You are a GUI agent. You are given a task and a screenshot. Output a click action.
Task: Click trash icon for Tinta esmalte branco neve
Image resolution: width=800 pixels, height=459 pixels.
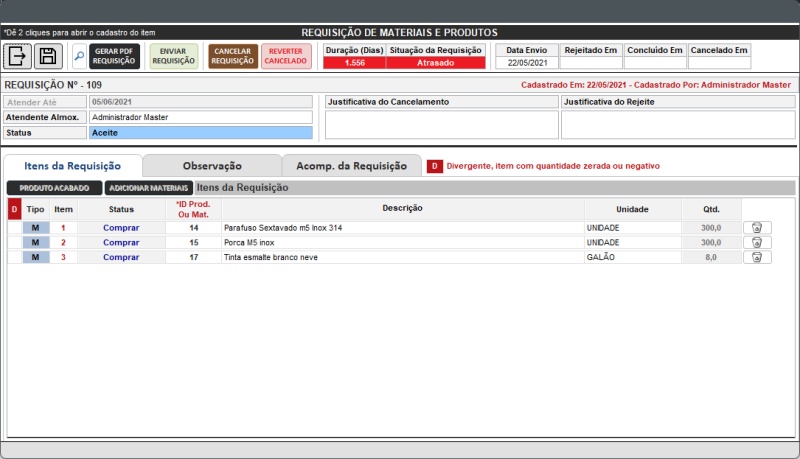pos(757,257)
